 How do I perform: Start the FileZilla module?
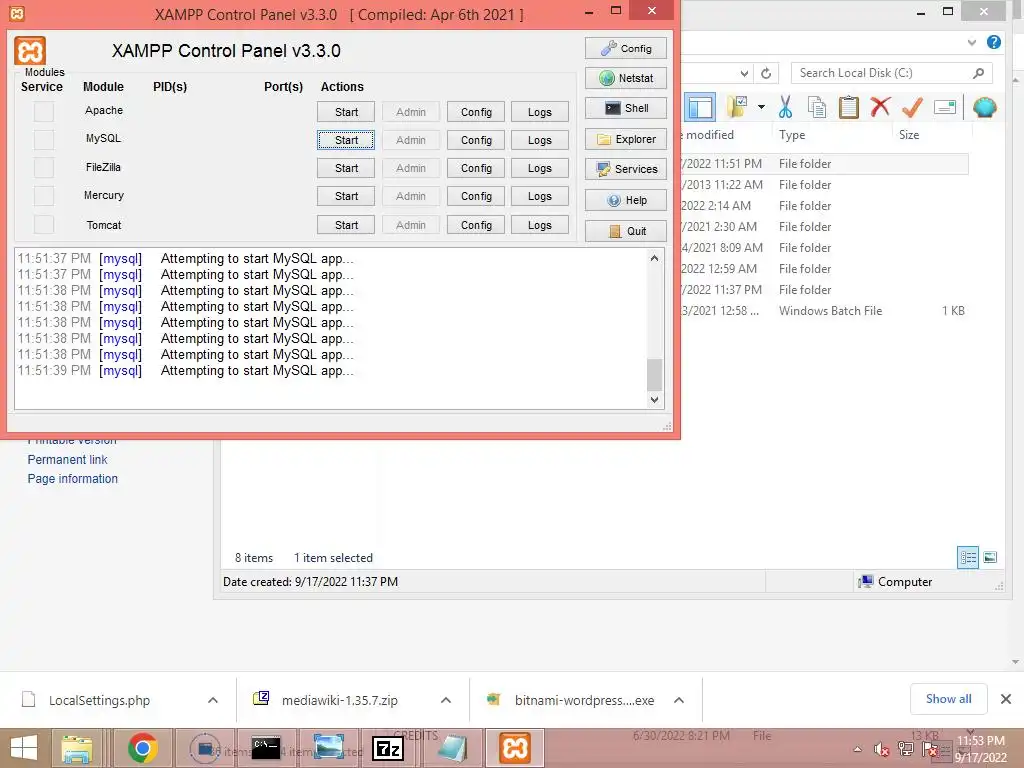point(346,168)
